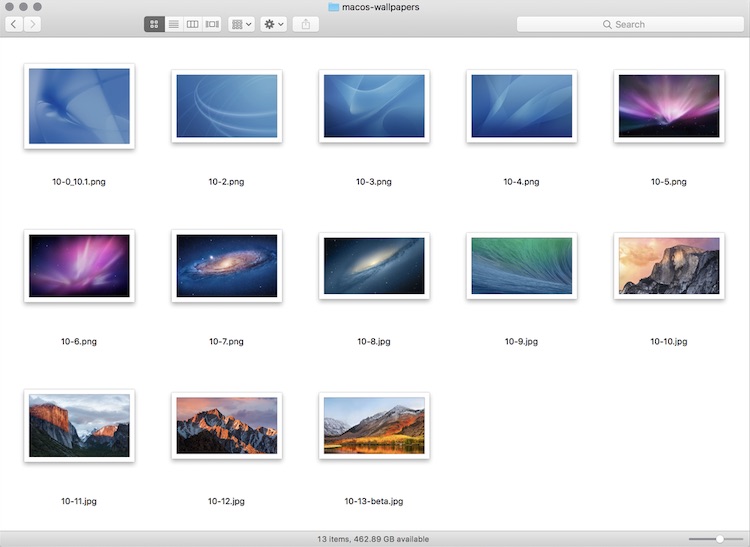Image resolution: width=750 pixels, height=547 pixels.
Task: Select the 10-2.png thumbnail
Action: coord(227,106)
